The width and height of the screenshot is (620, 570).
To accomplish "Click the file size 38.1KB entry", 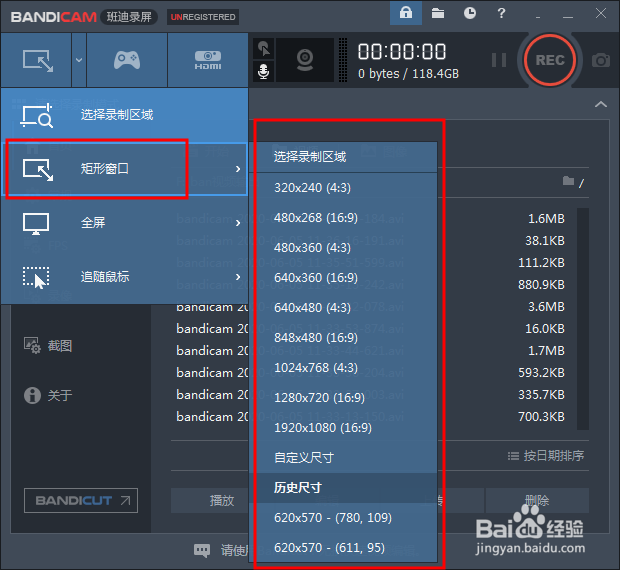I will [x=545, y=241].
